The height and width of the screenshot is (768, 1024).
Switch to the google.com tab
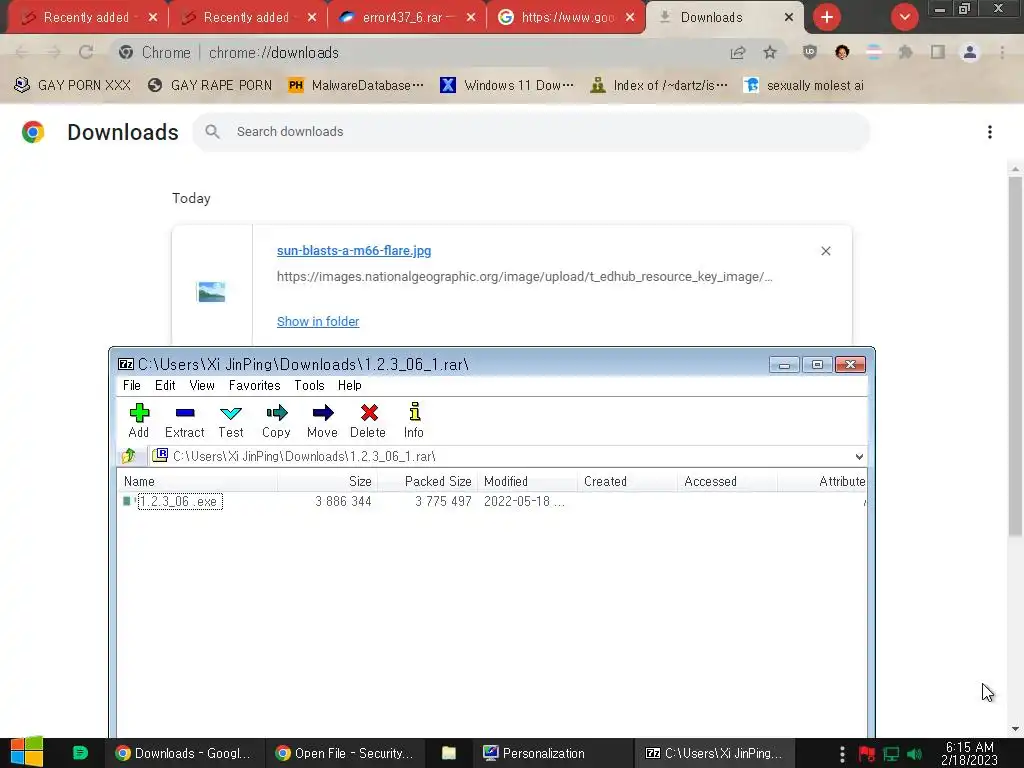566,18
